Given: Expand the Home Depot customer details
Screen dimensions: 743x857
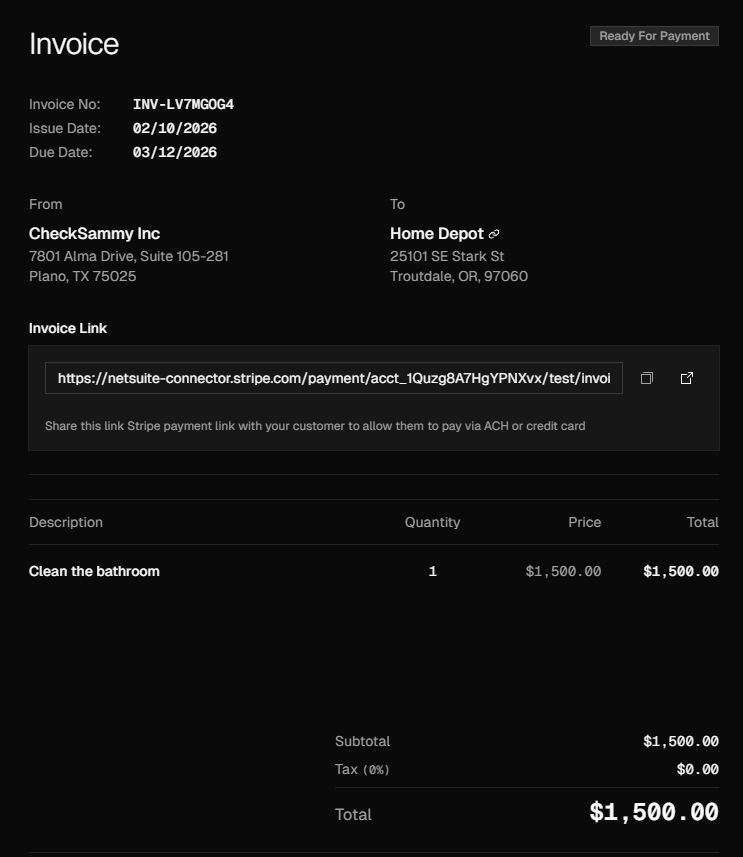Looking at the screenshot, I should [x=438, y=233].
